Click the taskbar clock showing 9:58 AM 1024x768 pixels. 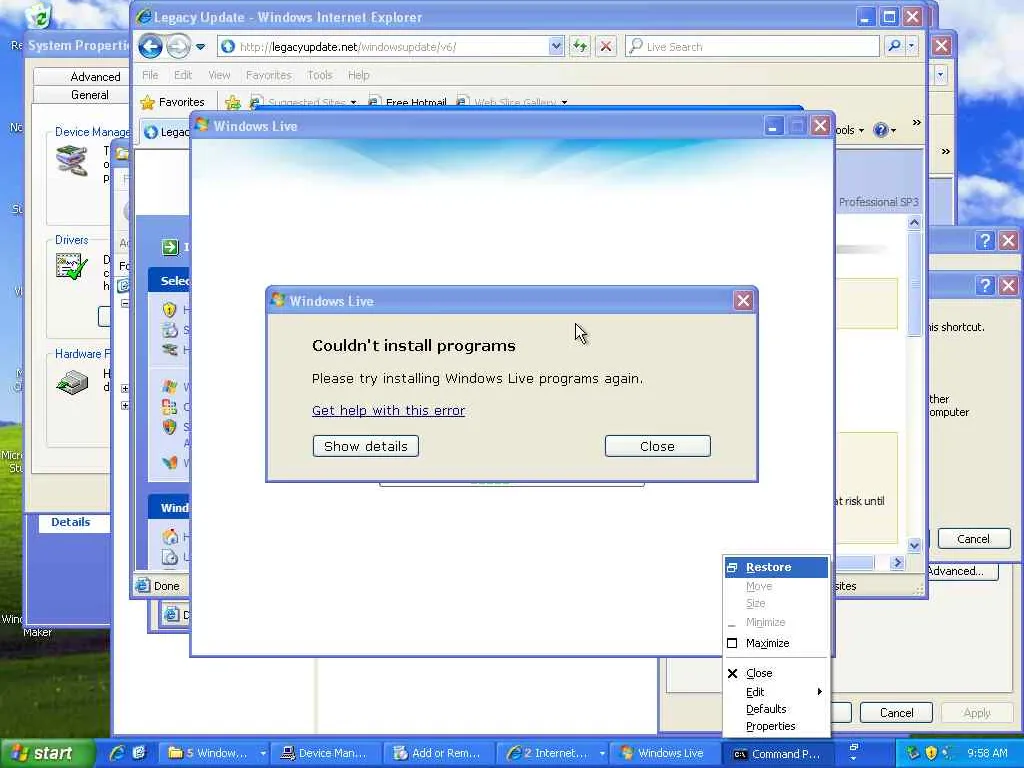coord(987,753)
